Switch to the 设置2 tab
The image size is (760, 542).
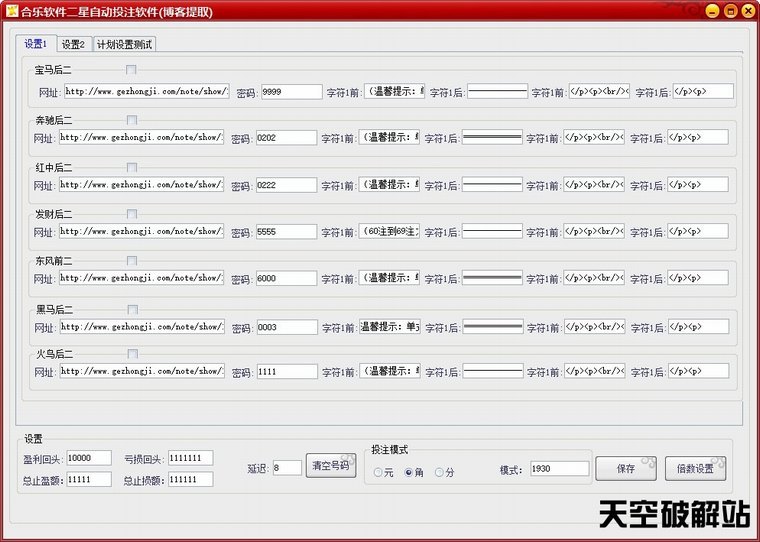73,44
